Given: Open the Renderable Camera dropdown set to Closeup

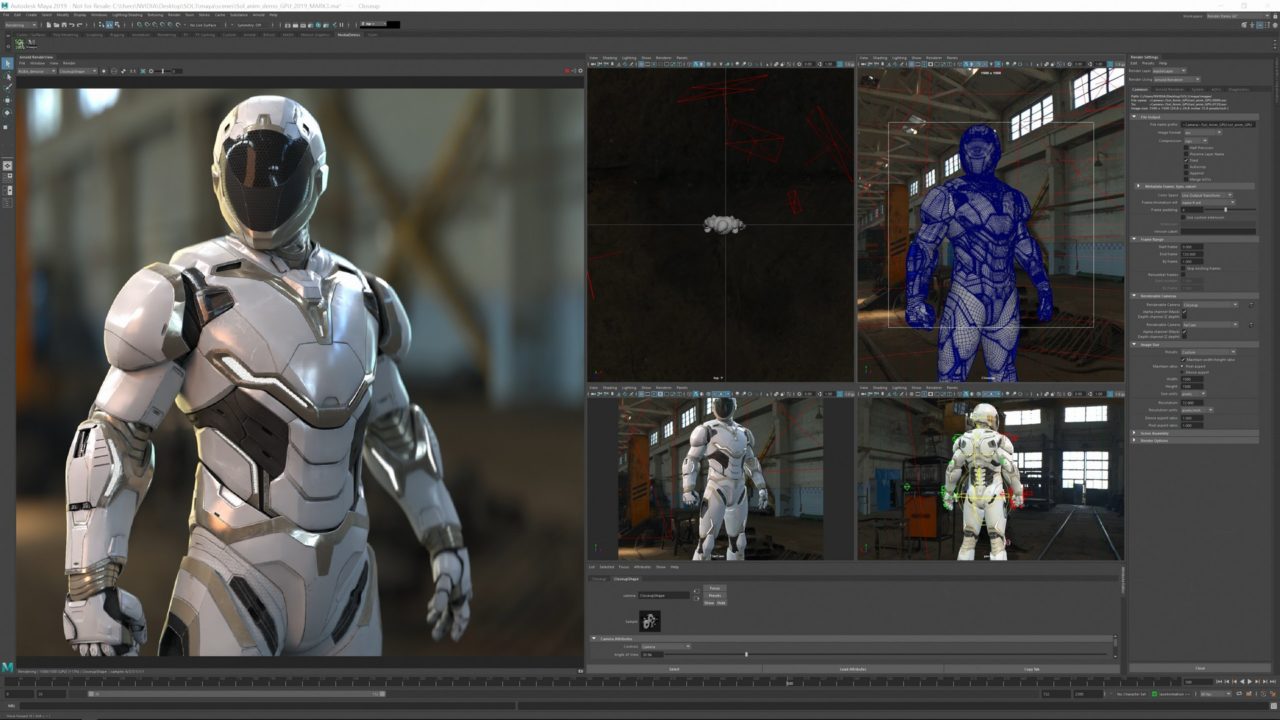Looking at the screenshot, I should pos(1215,305).
